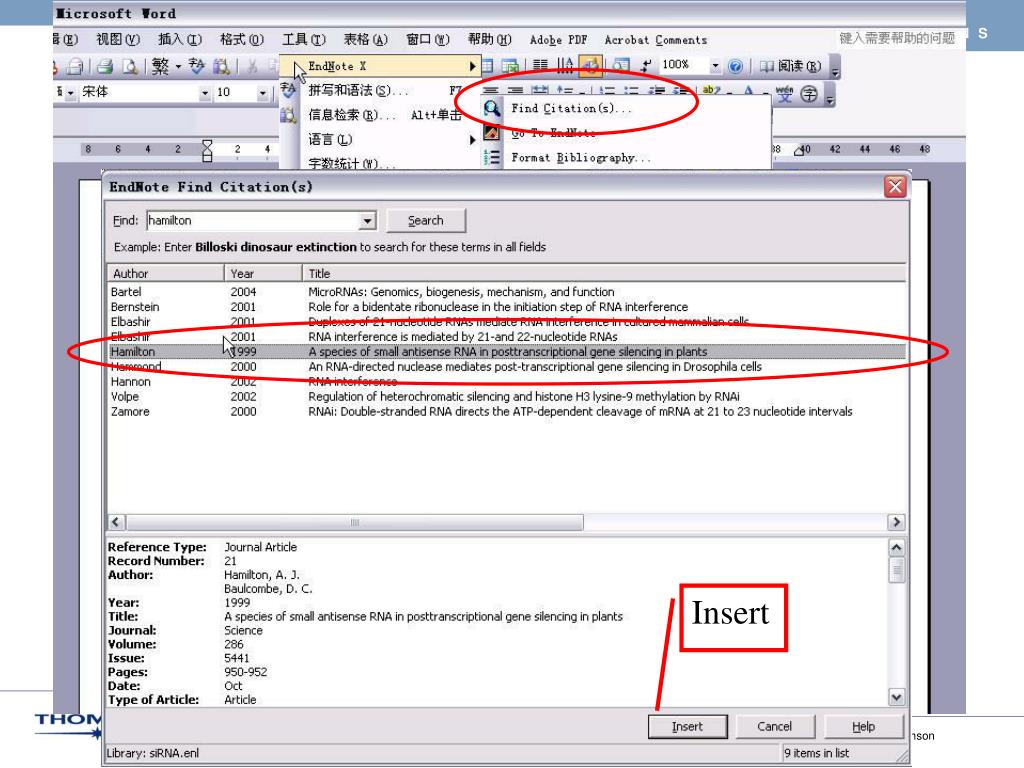Click the Columns toolbar icon
This screenshot has width=1024, height=768.
pos(540,65)
